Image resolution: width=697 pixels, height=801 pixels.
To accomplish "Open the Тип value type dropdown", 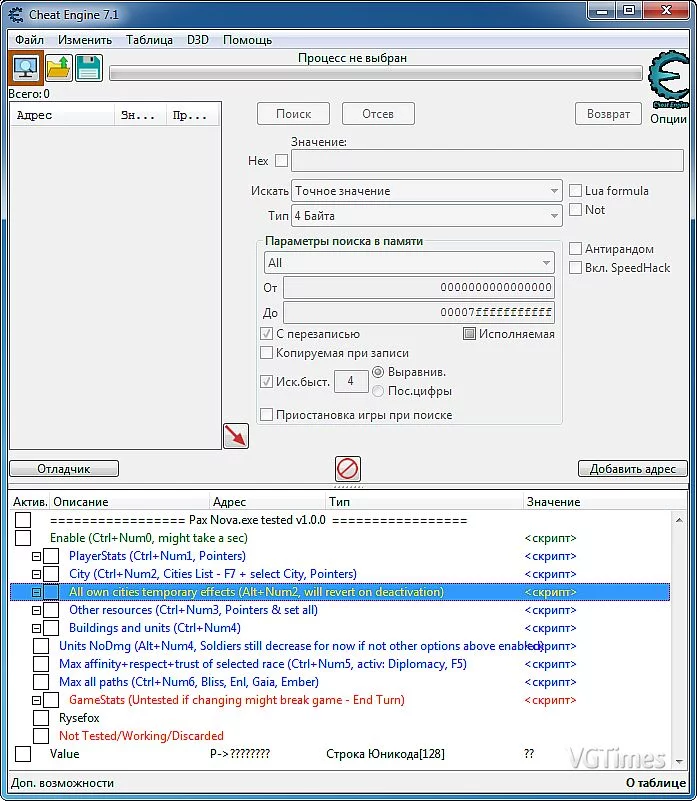I will (427, 216).
